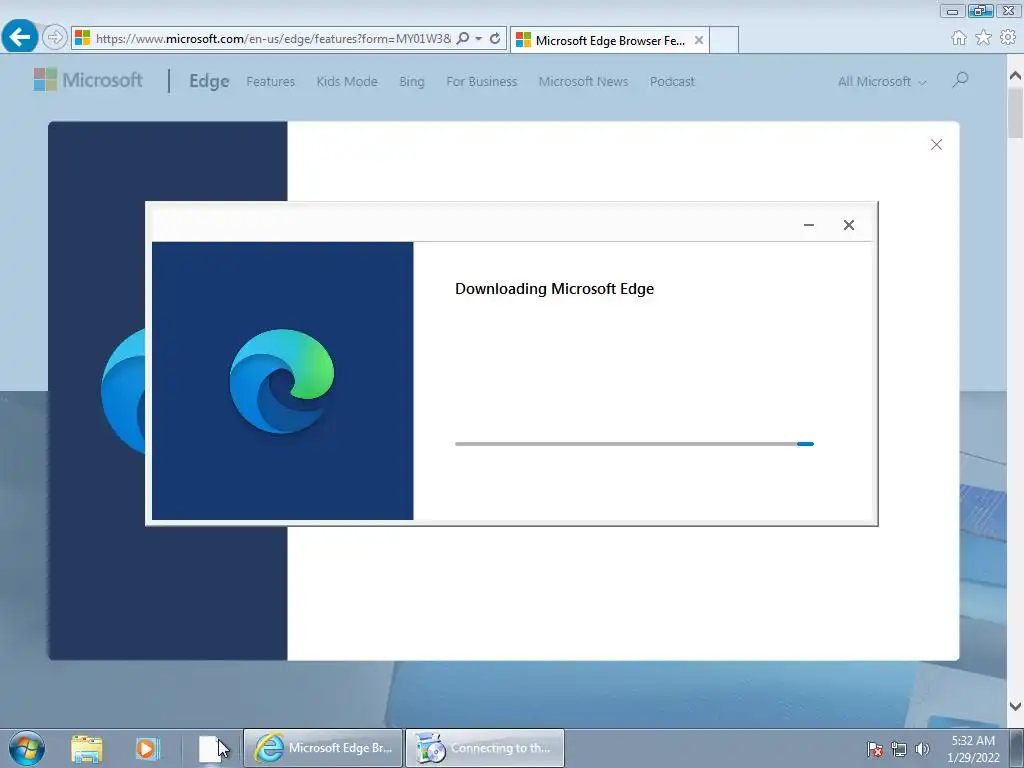Minimize the Edge installer dialog
The image size is (1024, 768).
coord(808,225)
